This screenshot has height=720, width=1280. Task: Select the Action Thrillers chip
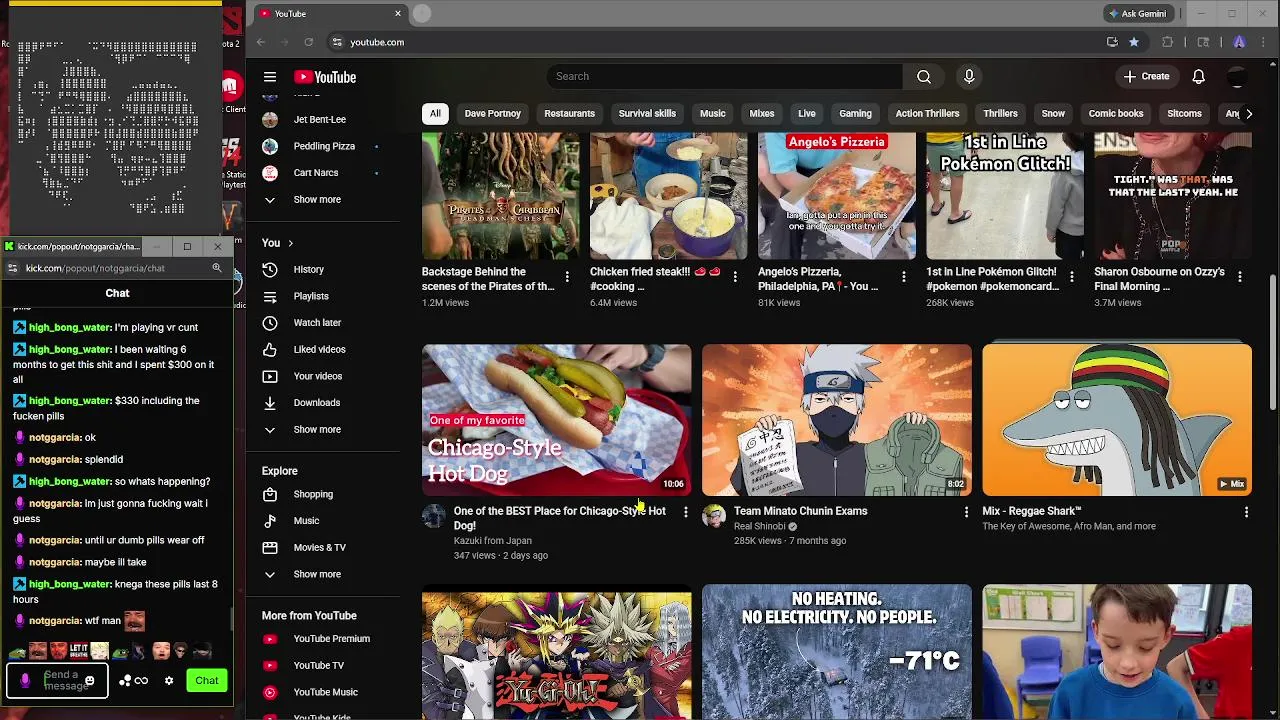pyautogui.click(x=927, y=114)
